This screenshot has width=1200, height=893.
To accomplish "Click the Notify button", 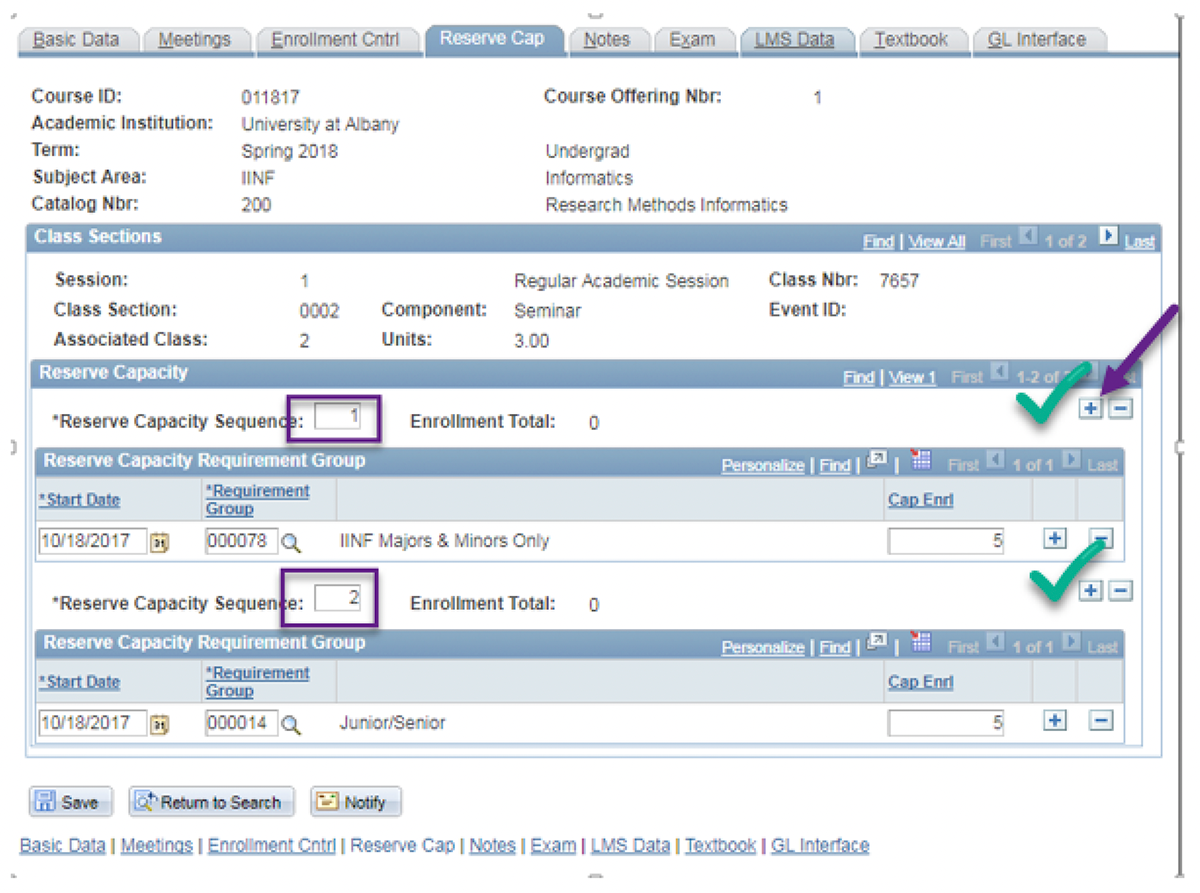I will [355, 801].
